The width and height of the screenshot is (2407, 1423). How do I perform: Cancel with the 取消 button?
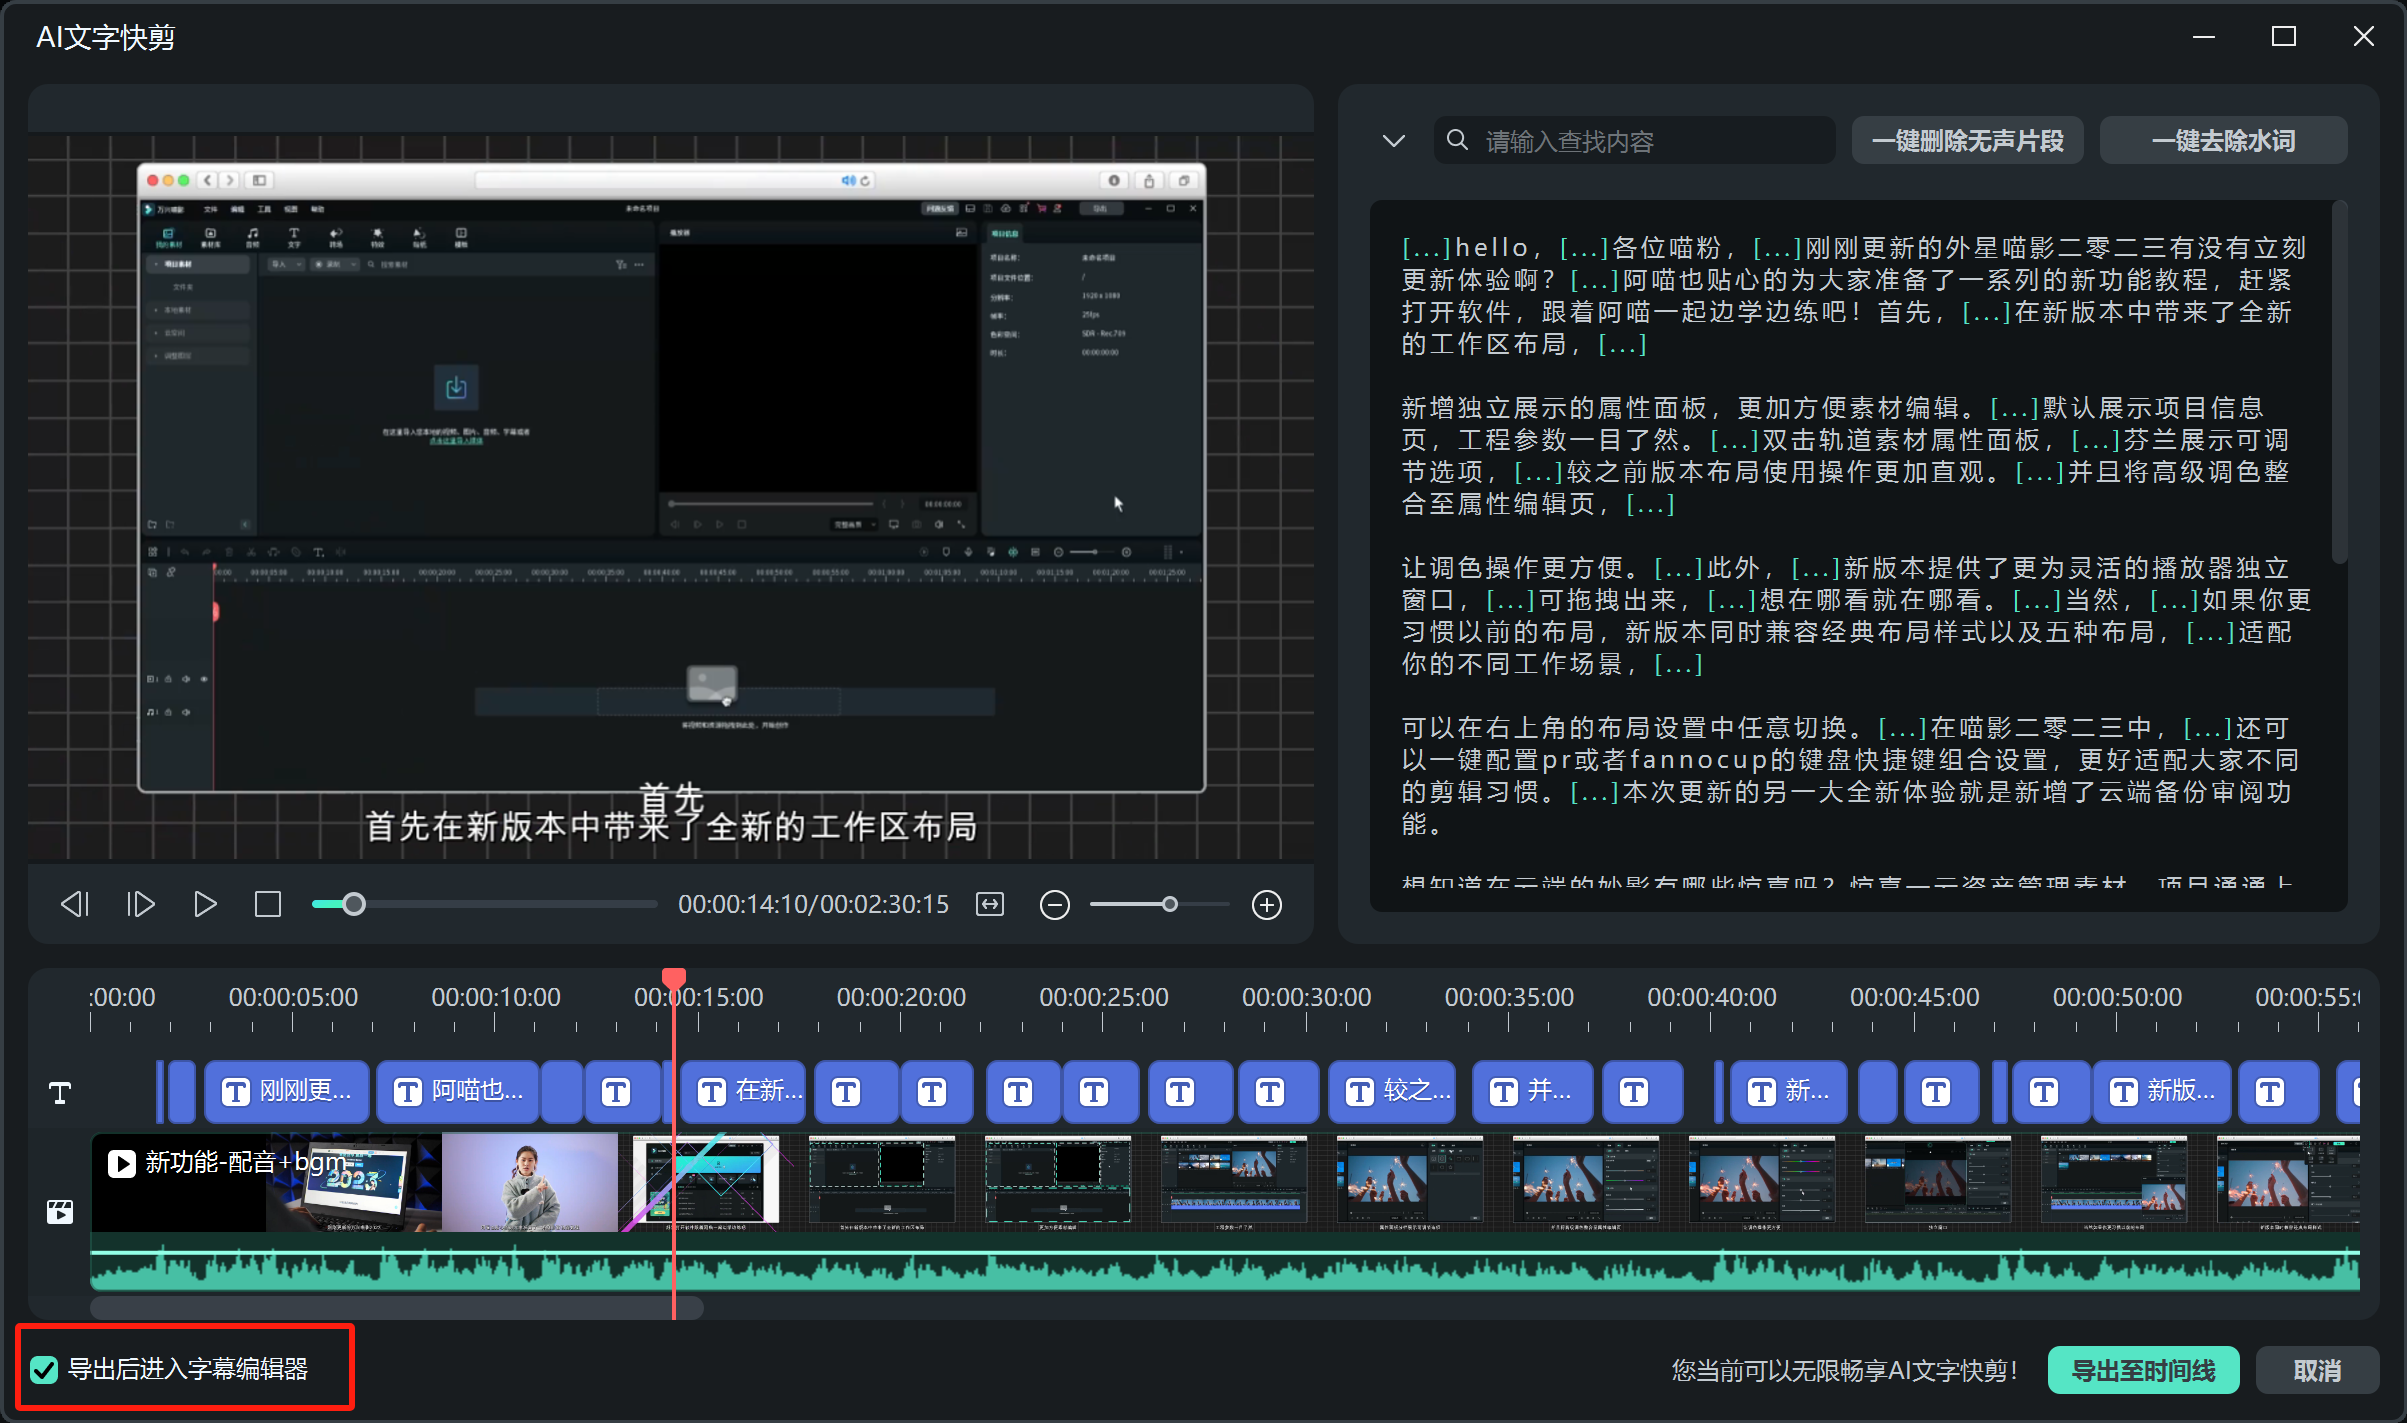[2317, 1370]
